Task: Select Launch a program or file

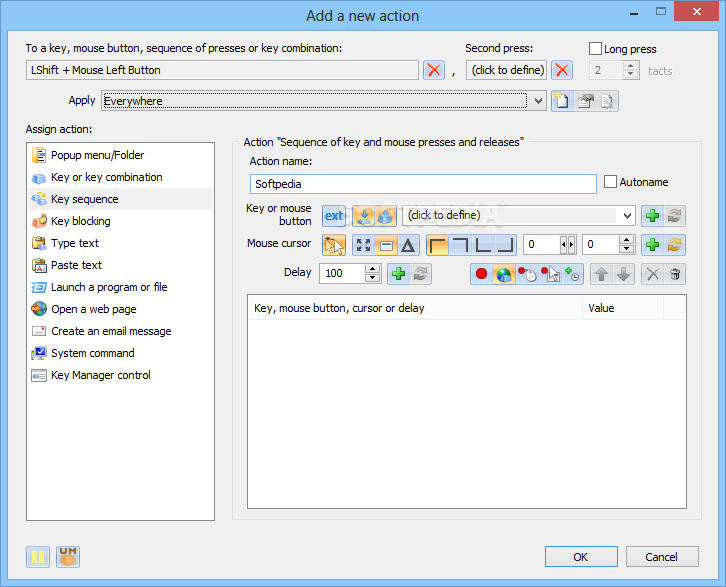Action: (120, 287)
